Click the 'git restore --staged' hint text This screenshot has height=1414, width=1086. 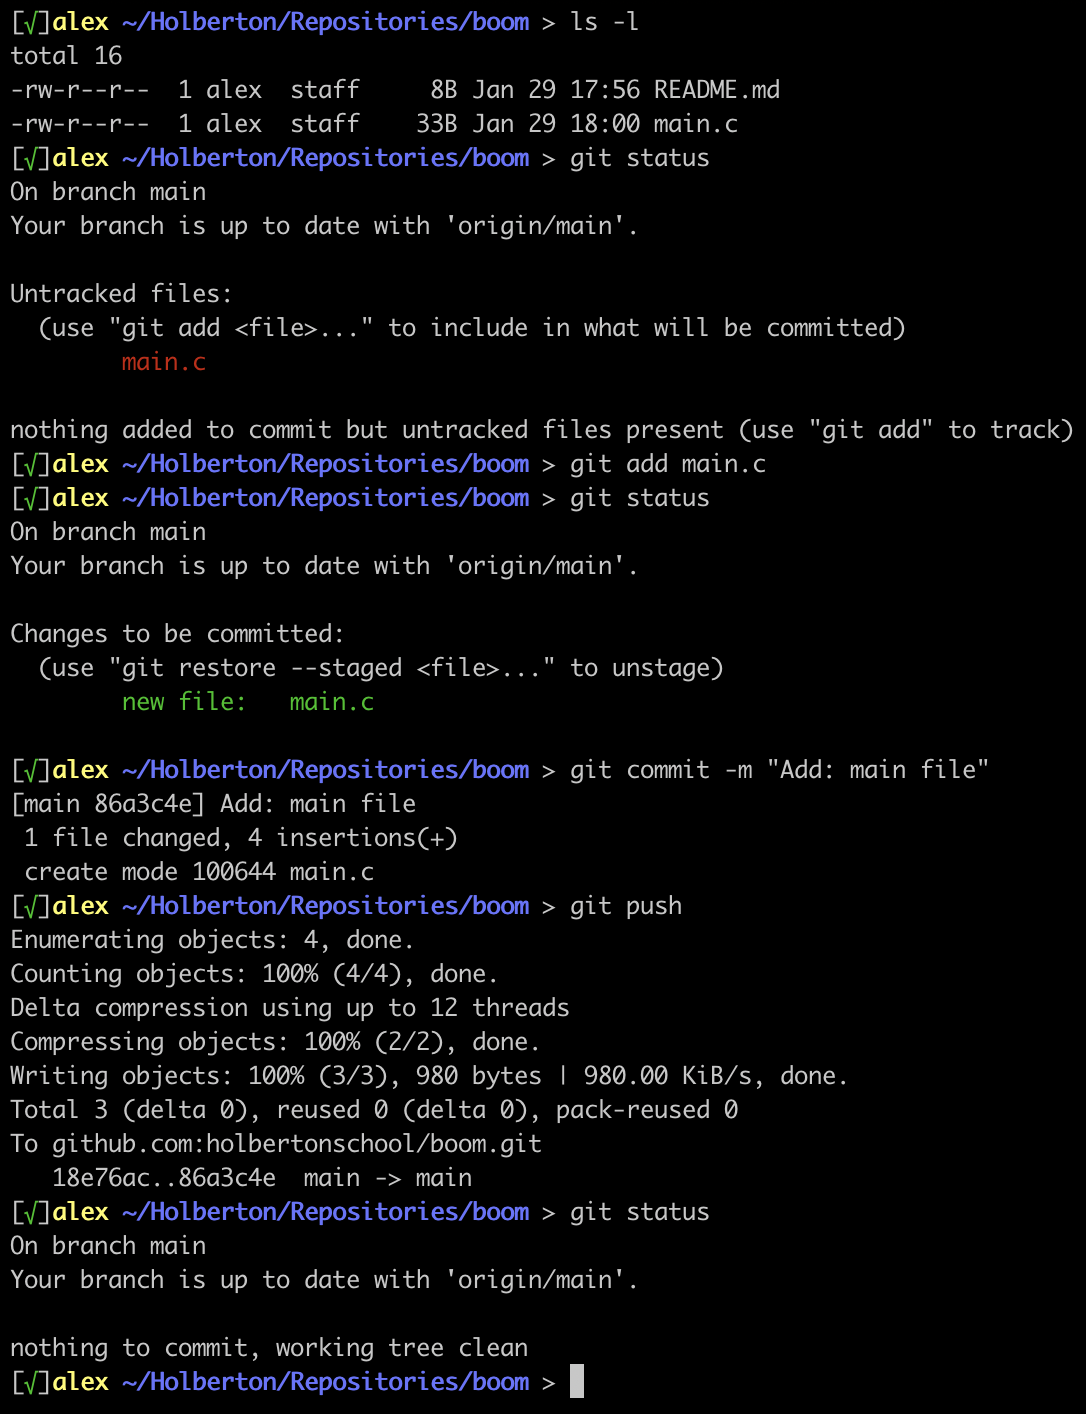pyautogui.click(x=262, y=668)
